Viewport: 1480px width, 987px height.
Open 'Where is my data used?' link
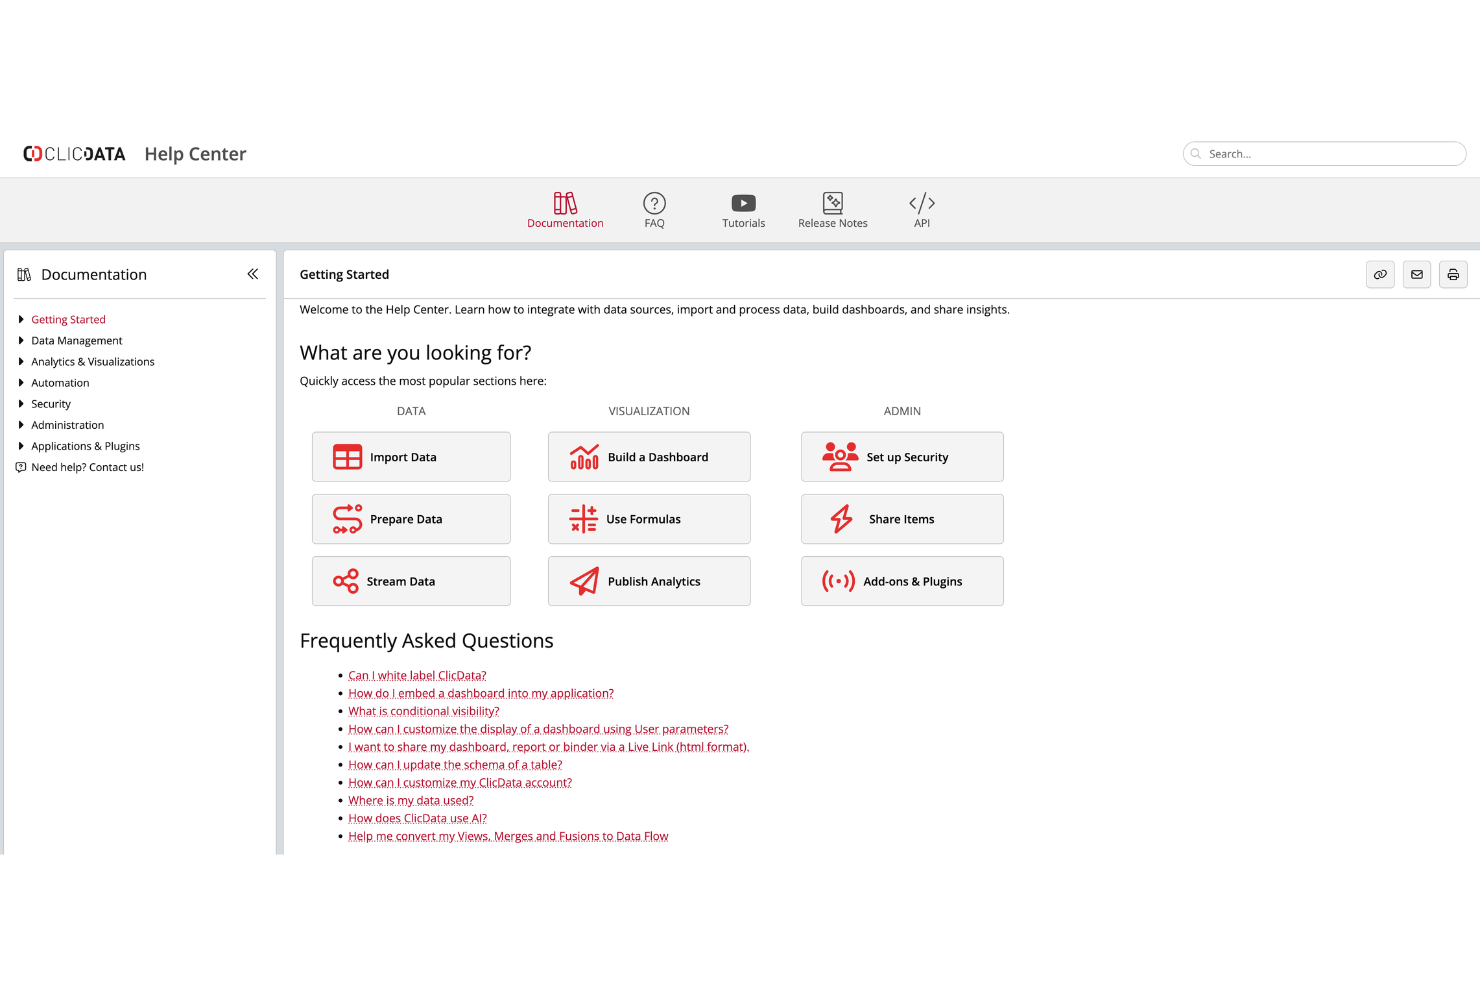coord(411,801)
